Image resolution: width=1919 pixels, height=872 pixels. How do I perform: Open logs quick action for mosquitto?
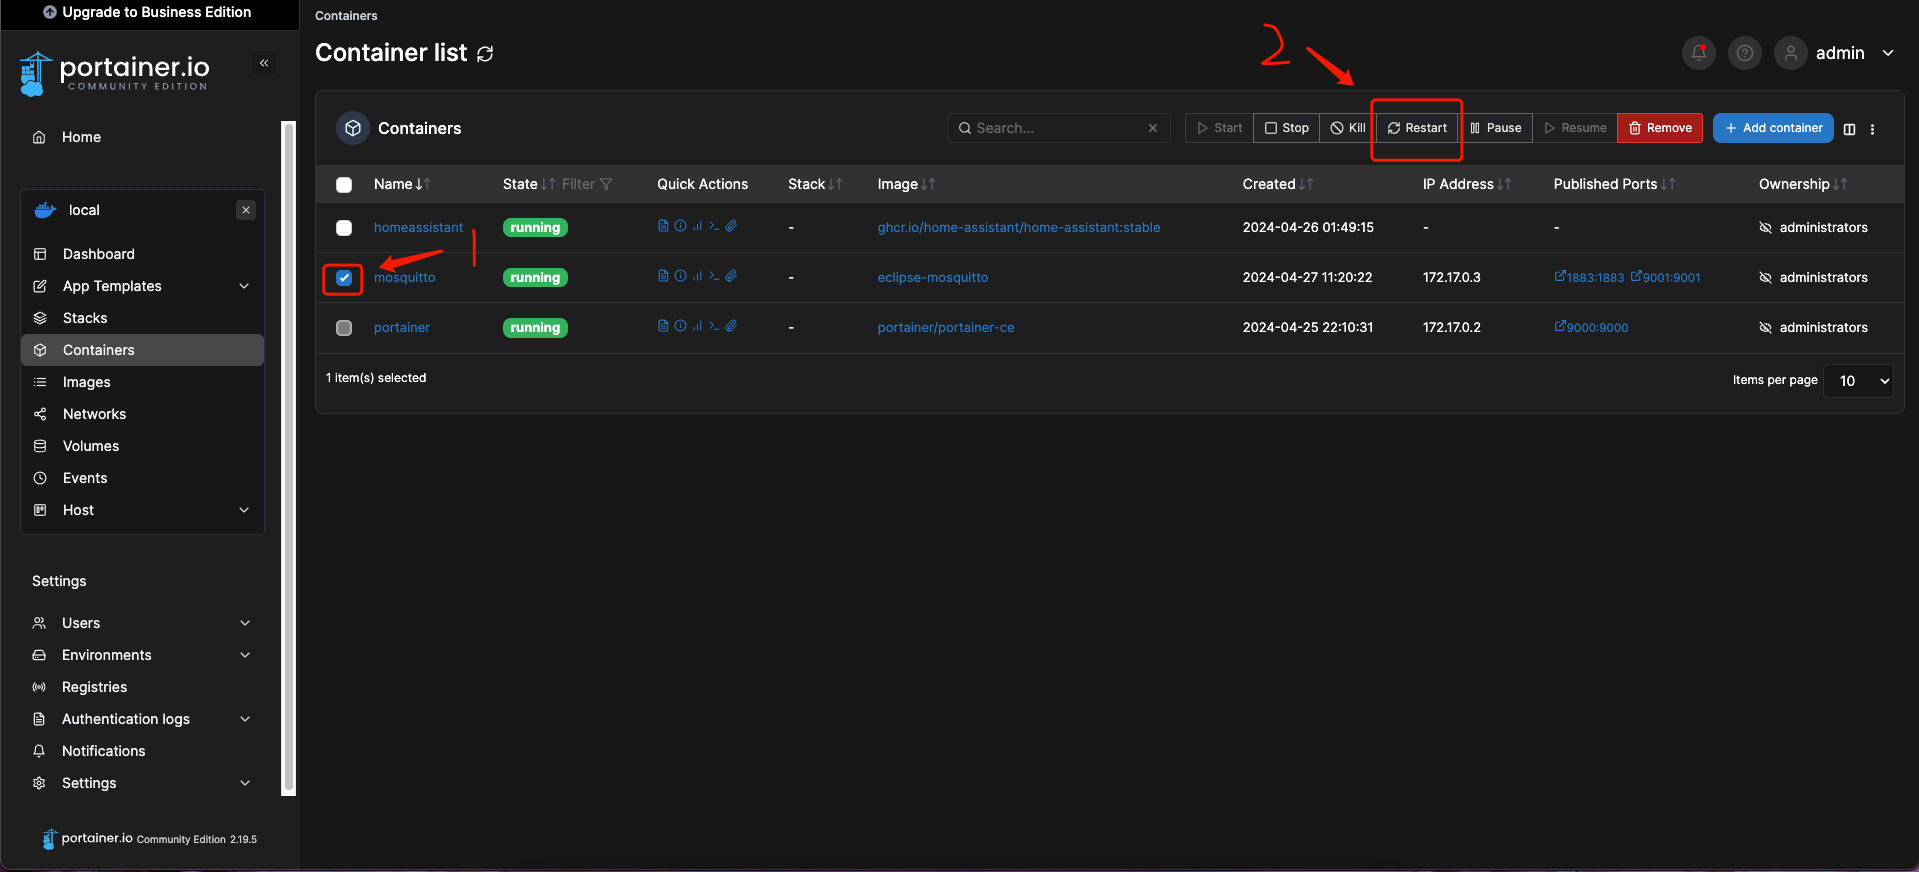click(x=663, y=276)
